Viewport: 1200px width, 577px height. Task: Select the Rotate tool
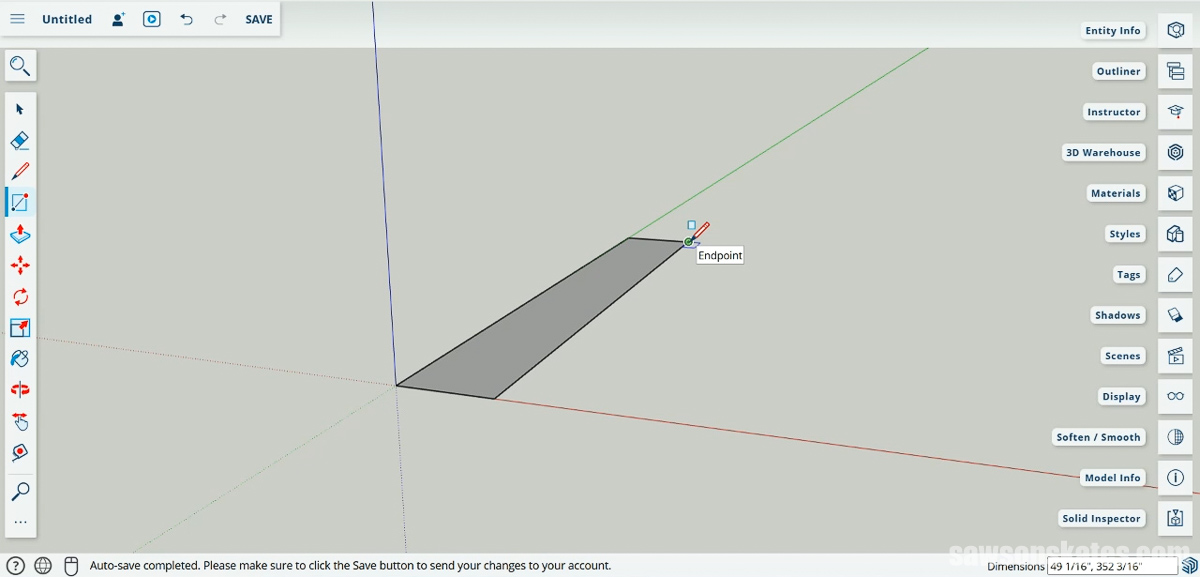click(20, 296)
